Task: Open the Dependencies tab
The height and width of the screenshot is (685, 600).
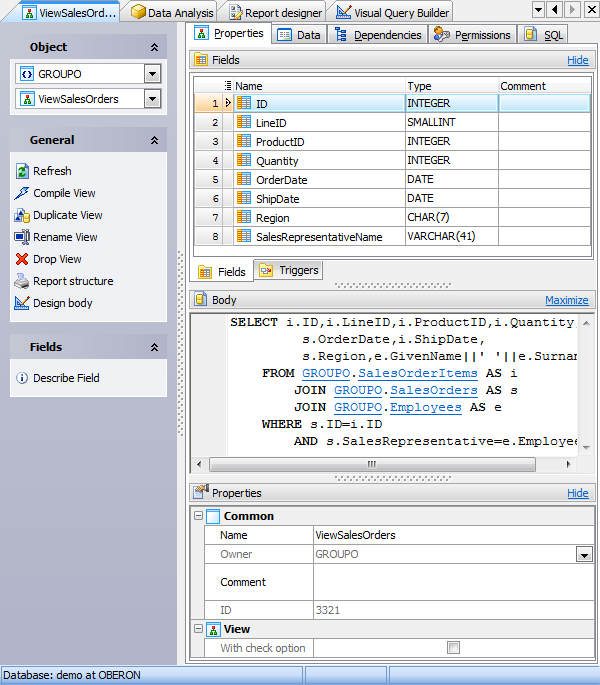Action: [x=378, y=35]
